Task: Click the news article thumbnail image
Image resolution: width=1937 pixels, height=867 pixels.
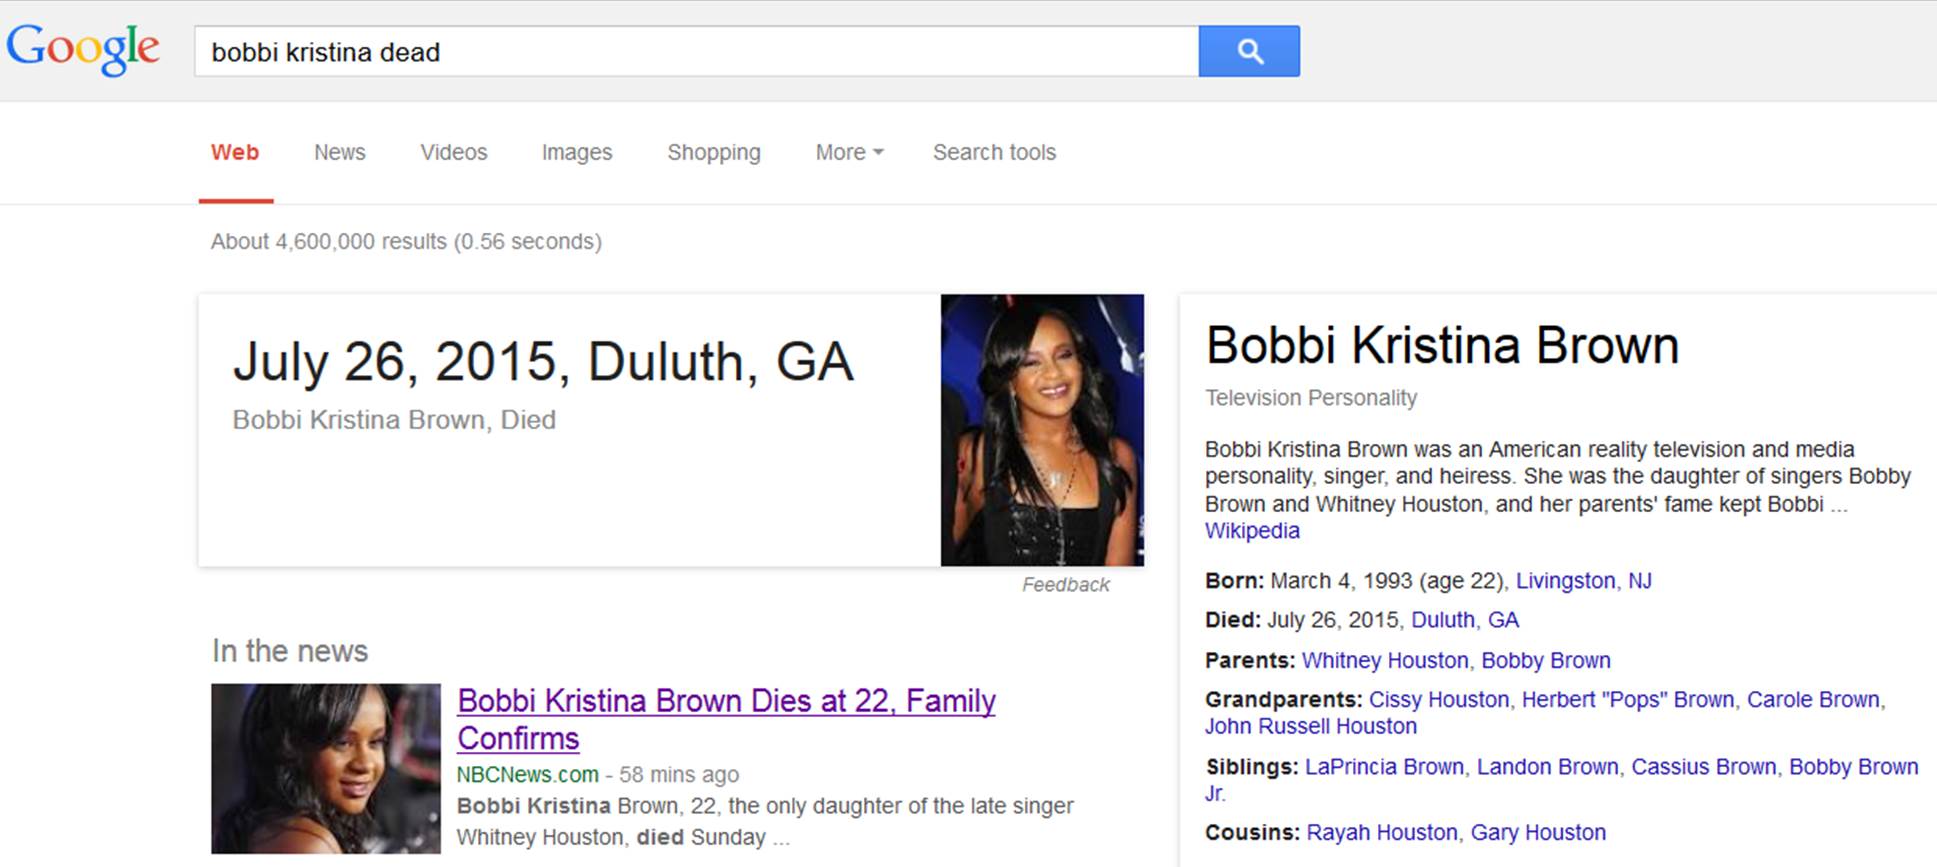Action: point(326,768)
